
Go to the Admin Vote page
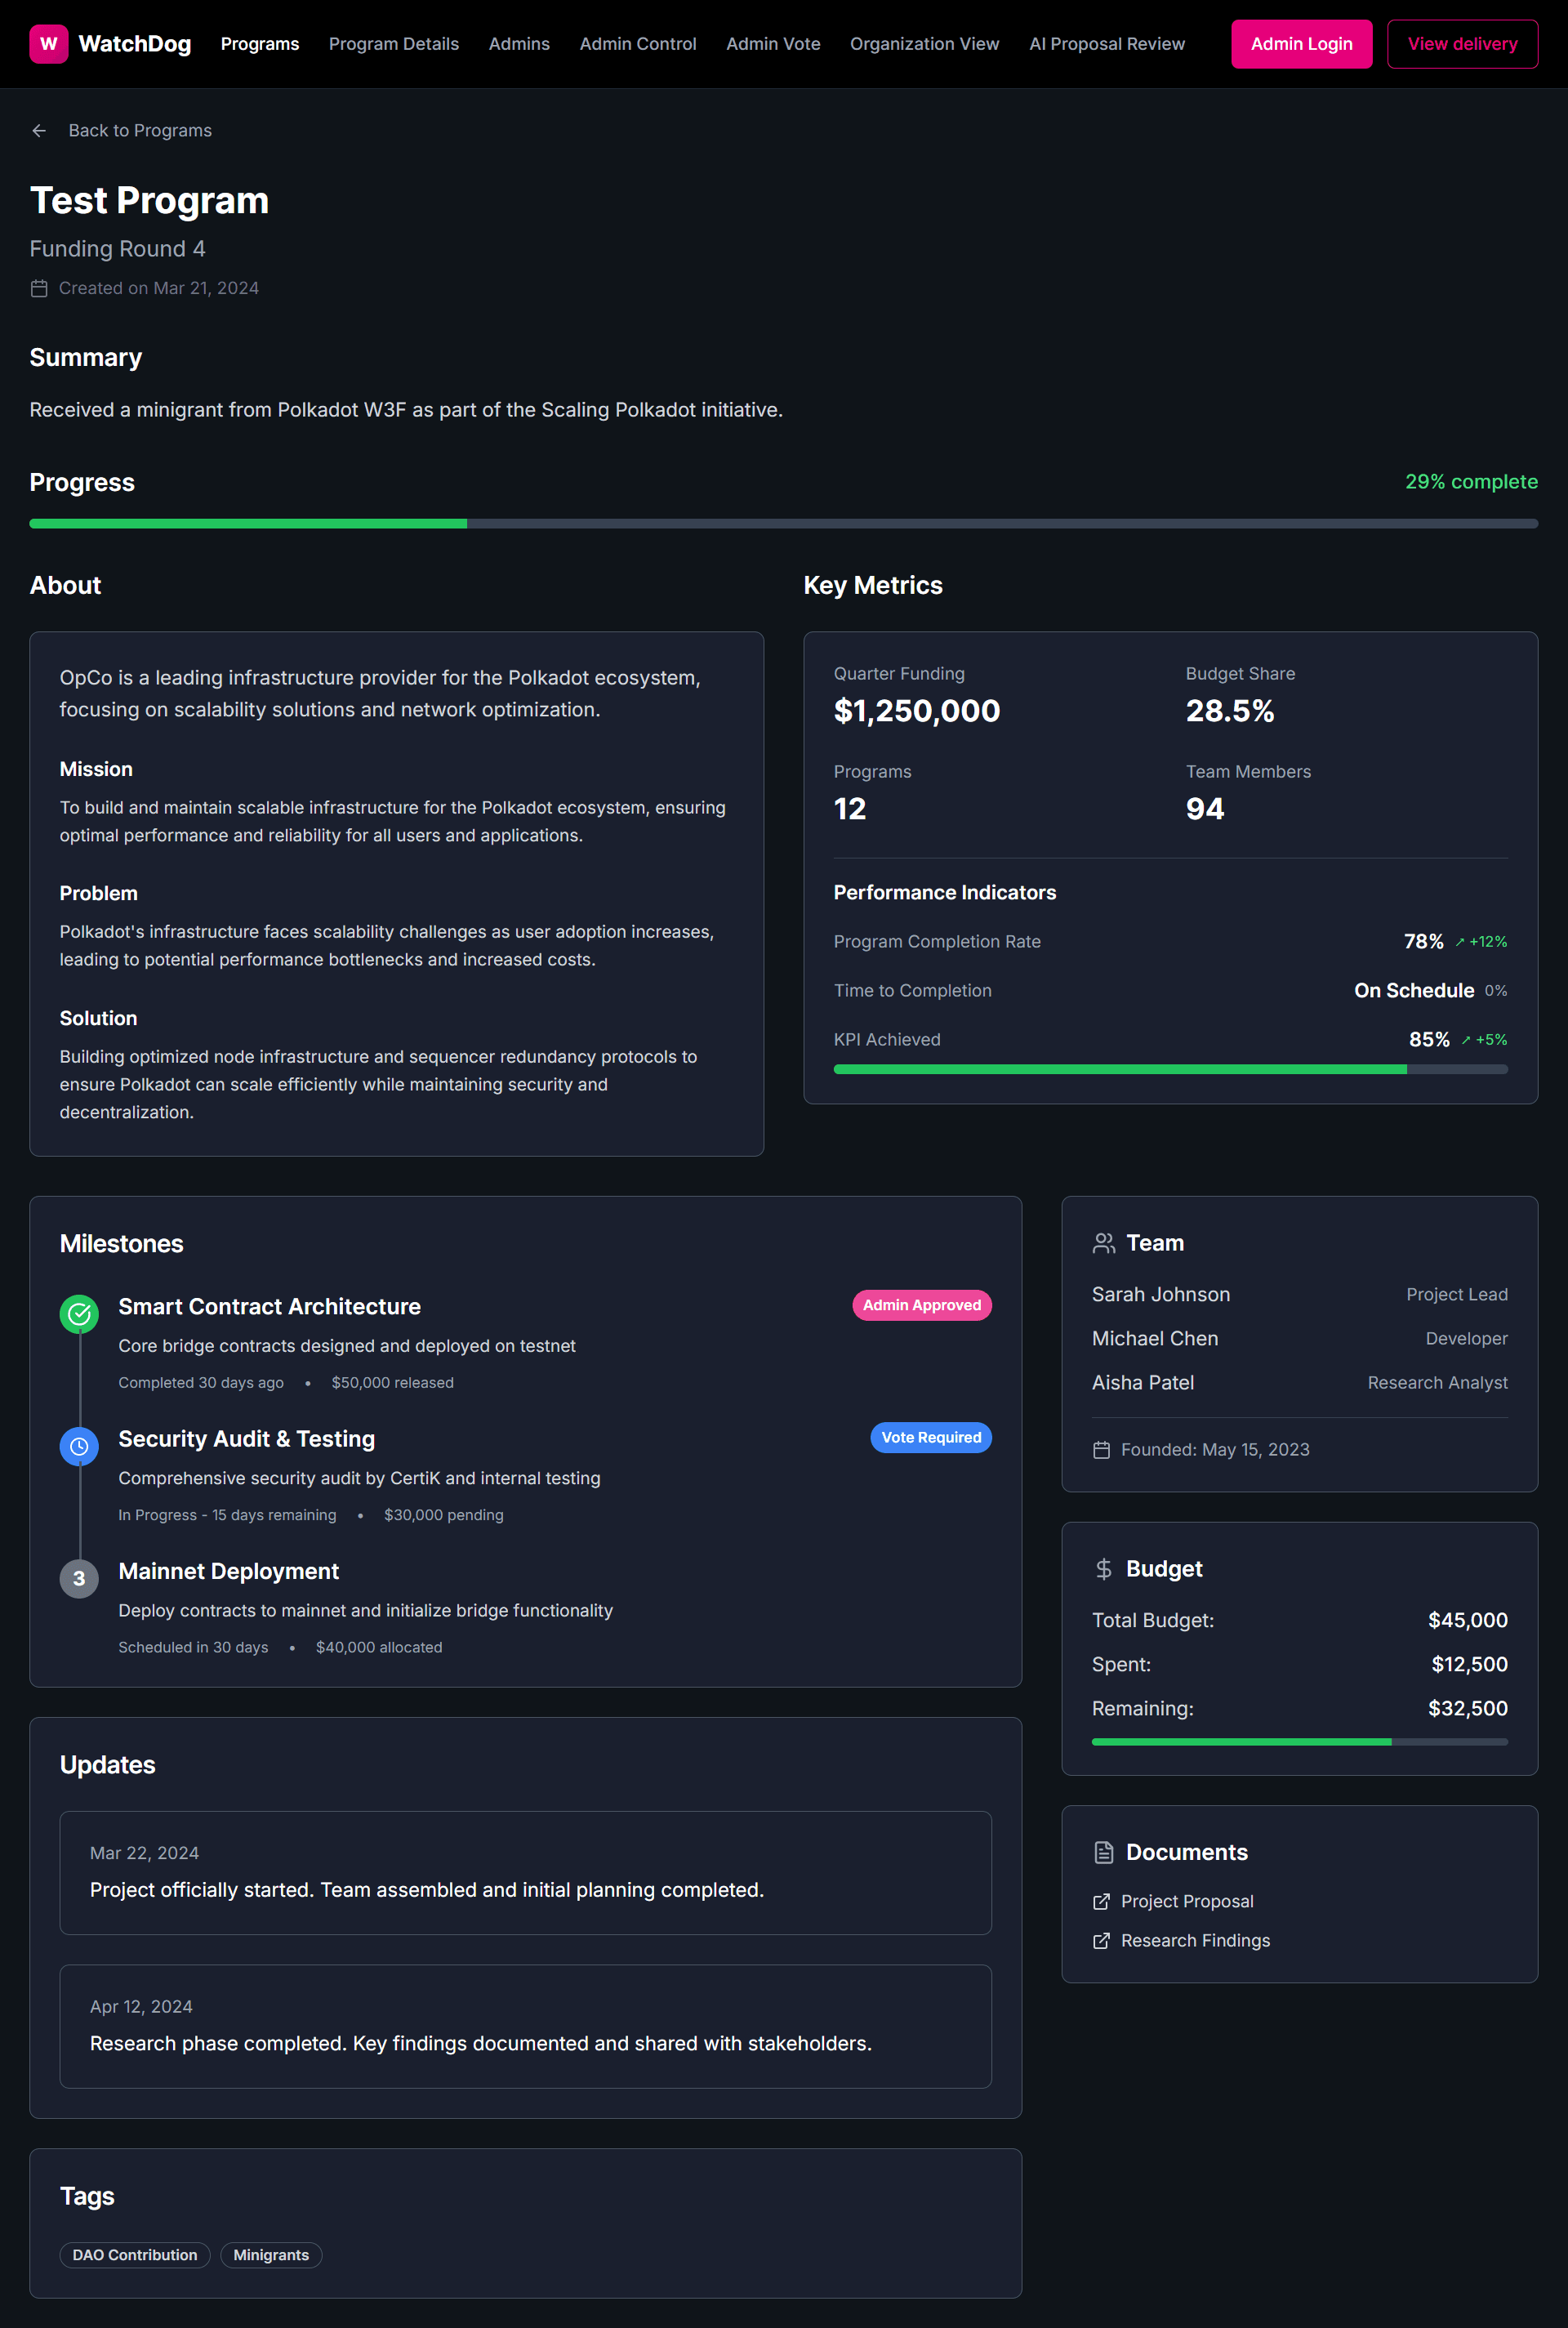click(x=772, y=44)
